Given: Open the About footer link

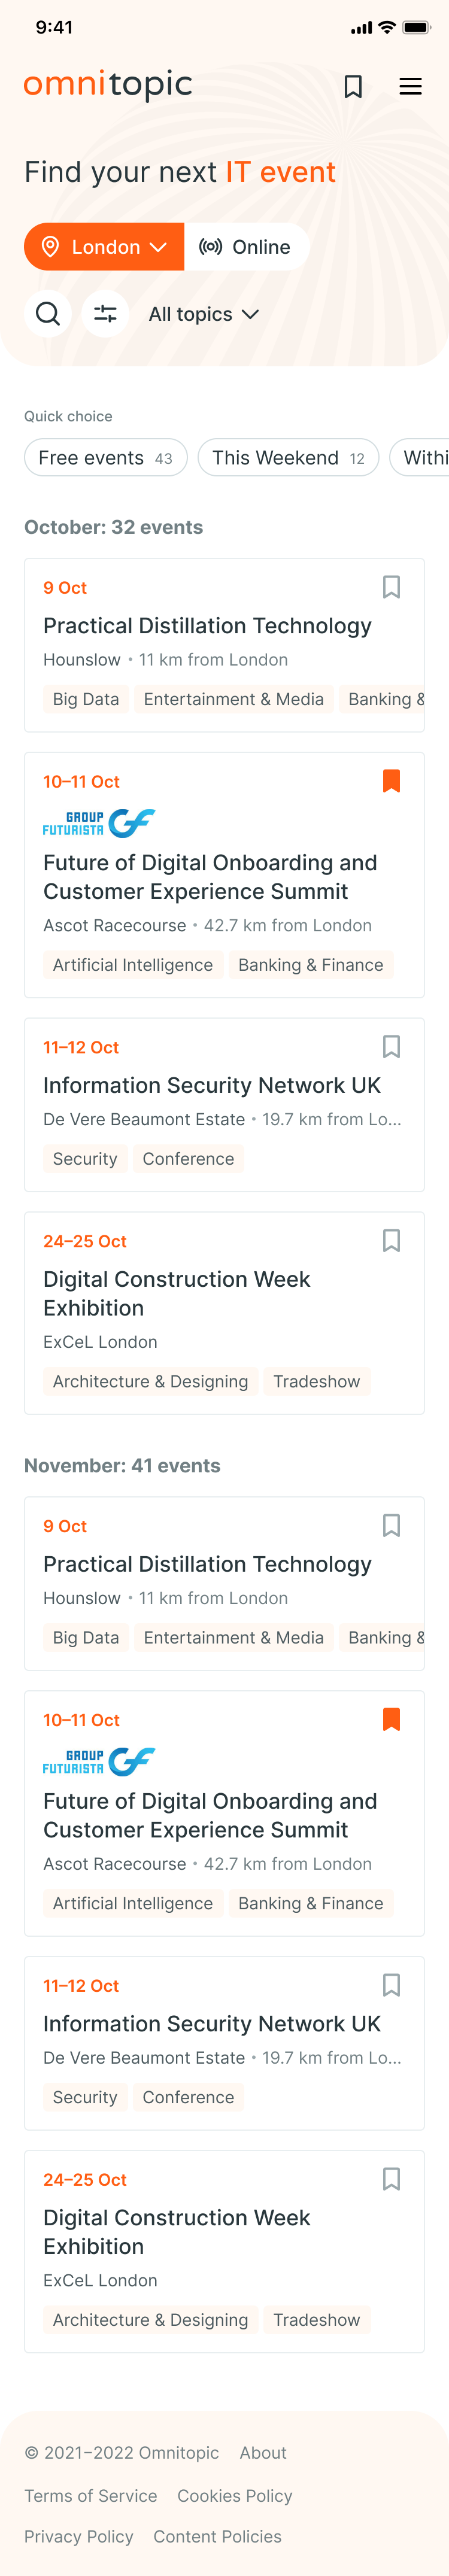Looking at the screenshot, I should pyautogui.click(x=263, y=2453).
